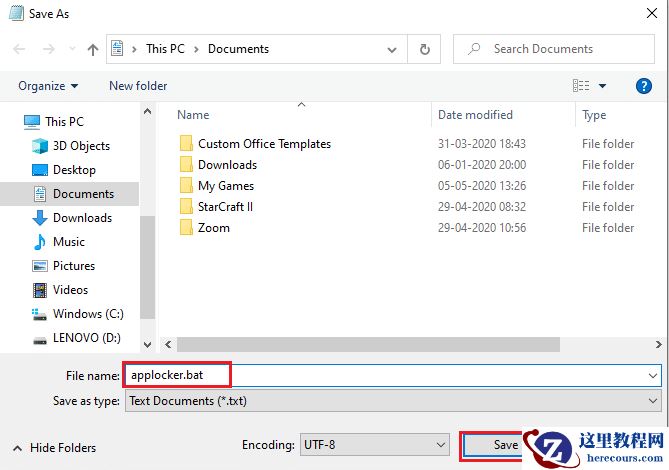Image resolution: width=669 pixels, height=470 pixels.
Task: Click the Documents breadcrumb in address bar
Action: 238,49
